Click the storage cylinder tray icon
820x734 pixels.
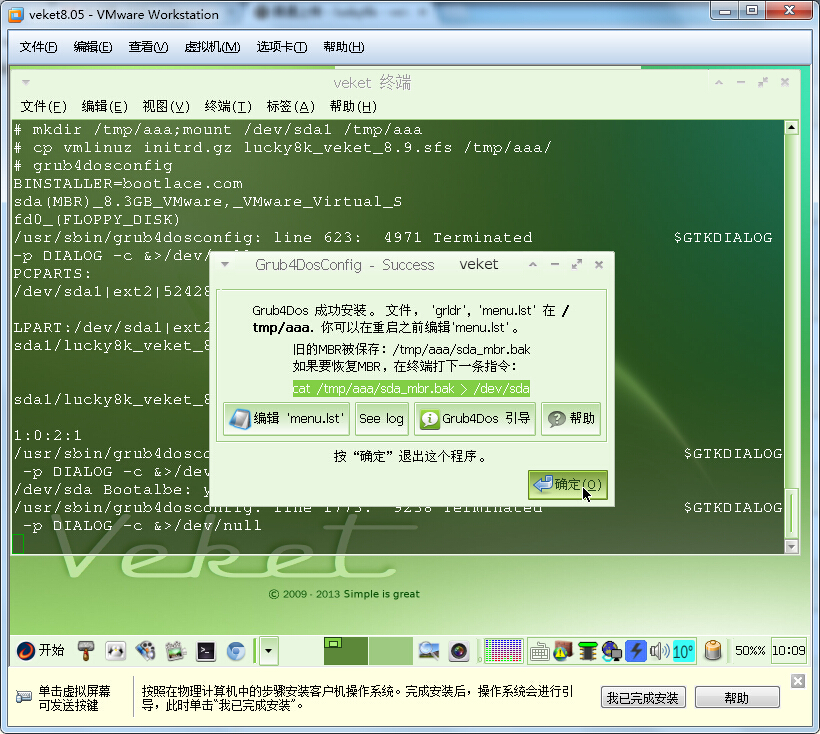(713, 651)
